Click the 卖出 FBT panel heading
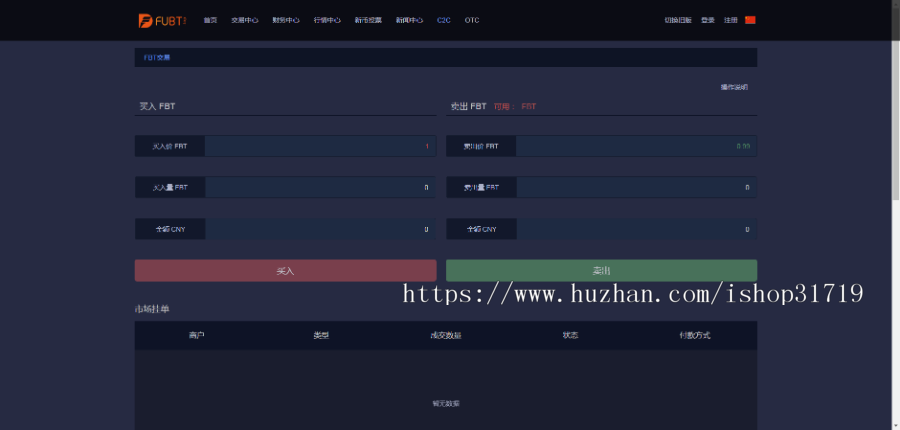 click(x=468, y=106)
